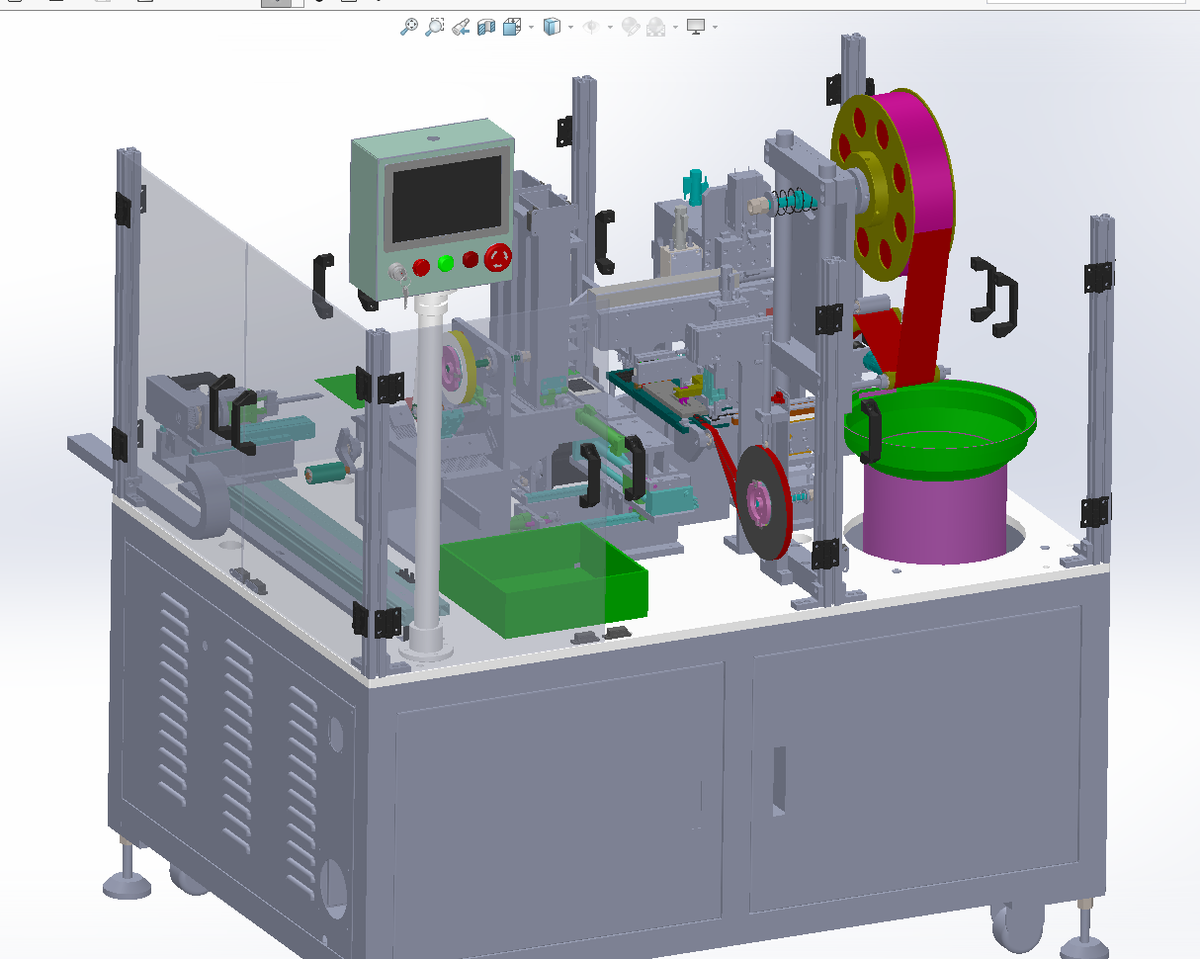
Task: Toggle the Section View tool
Action: (x=487, y=27)
